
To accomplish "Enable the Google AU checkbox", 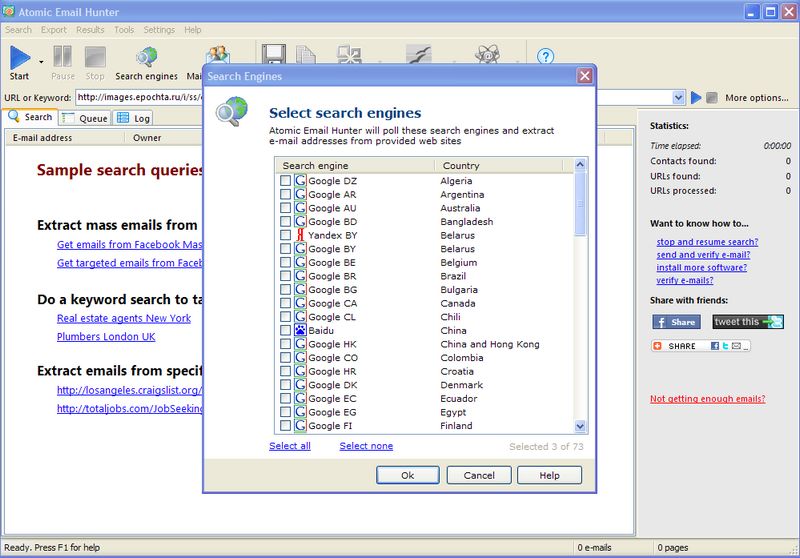I will coord(285,208).
